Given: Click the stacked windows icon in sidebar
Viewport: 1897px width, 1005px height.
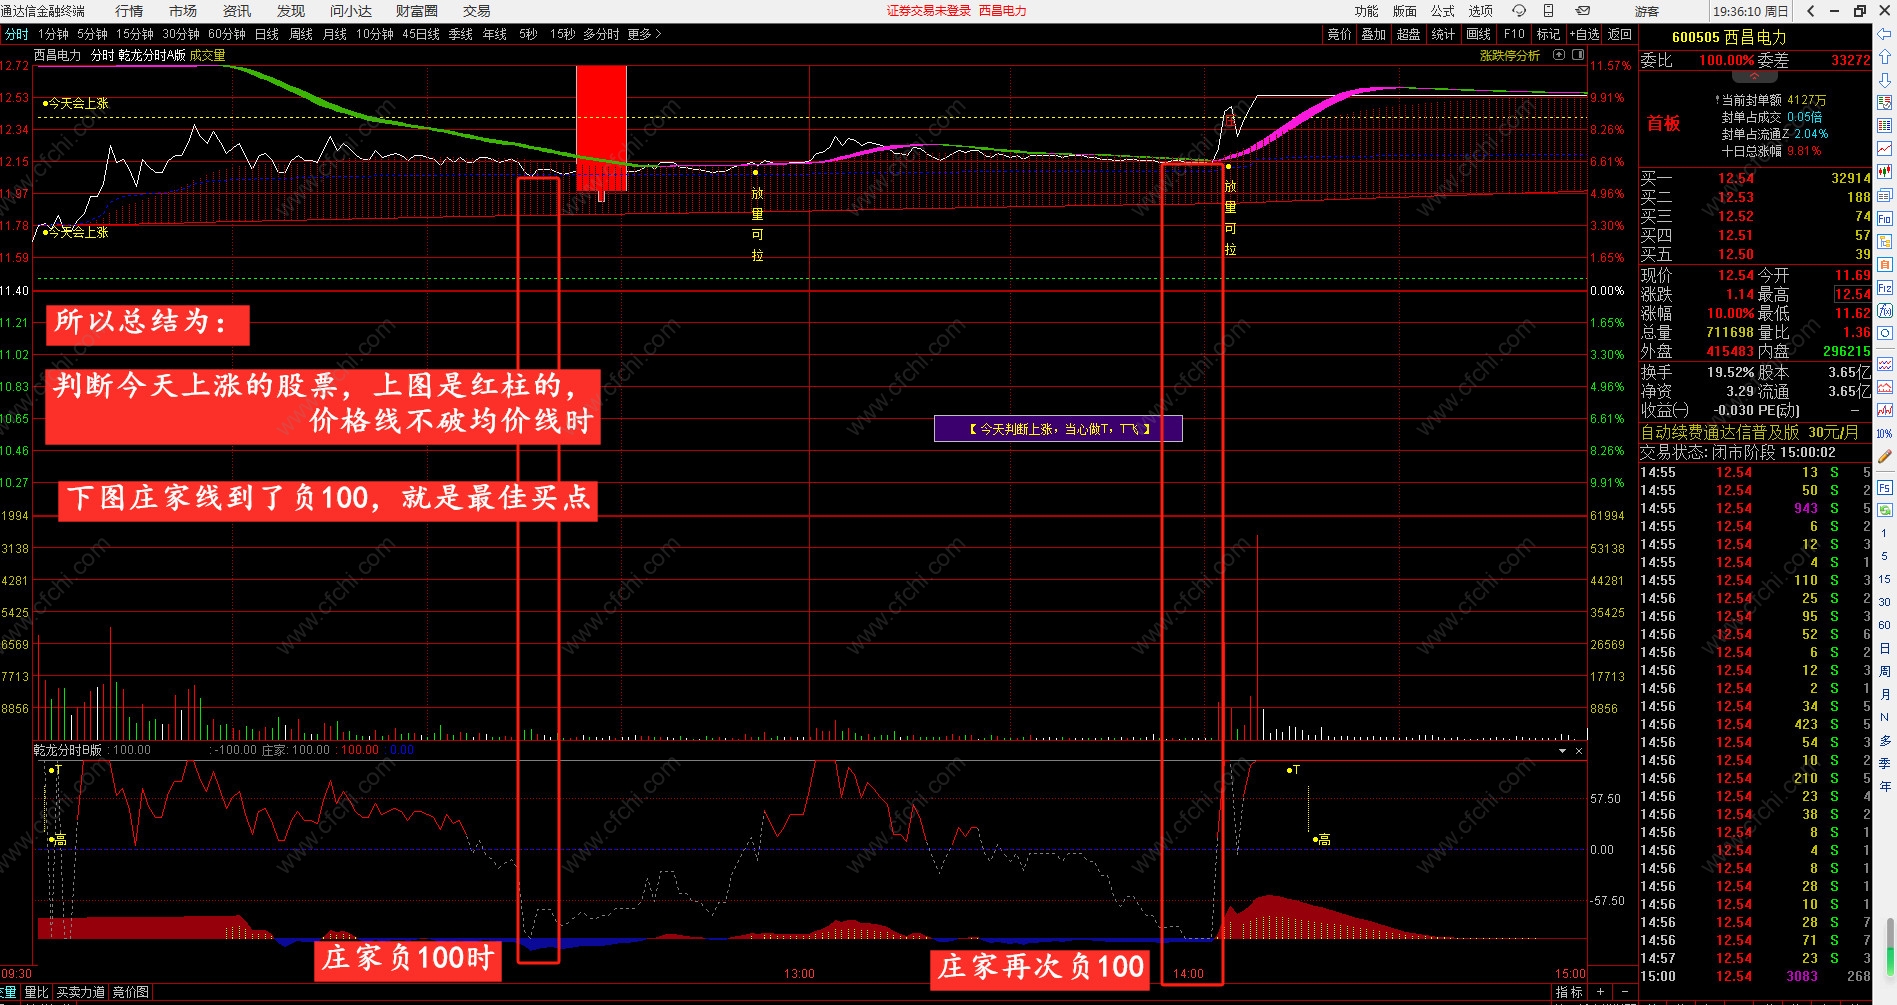Looking at the screenshot, I should pos(1884,195).
